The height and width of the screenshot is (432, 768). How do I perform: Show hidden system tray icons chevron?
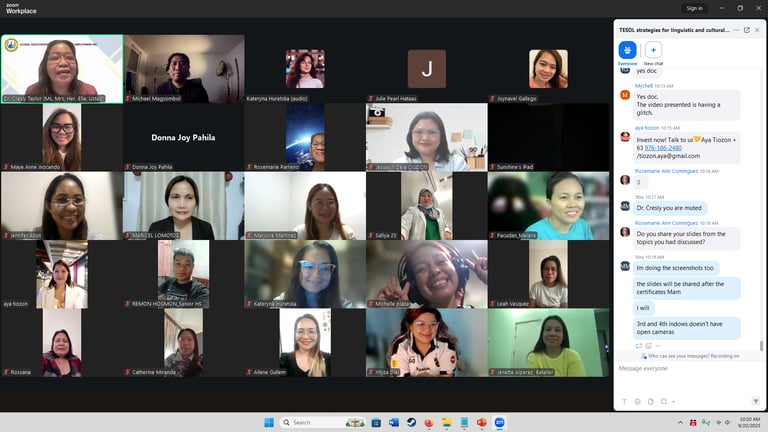pos(680,423)
